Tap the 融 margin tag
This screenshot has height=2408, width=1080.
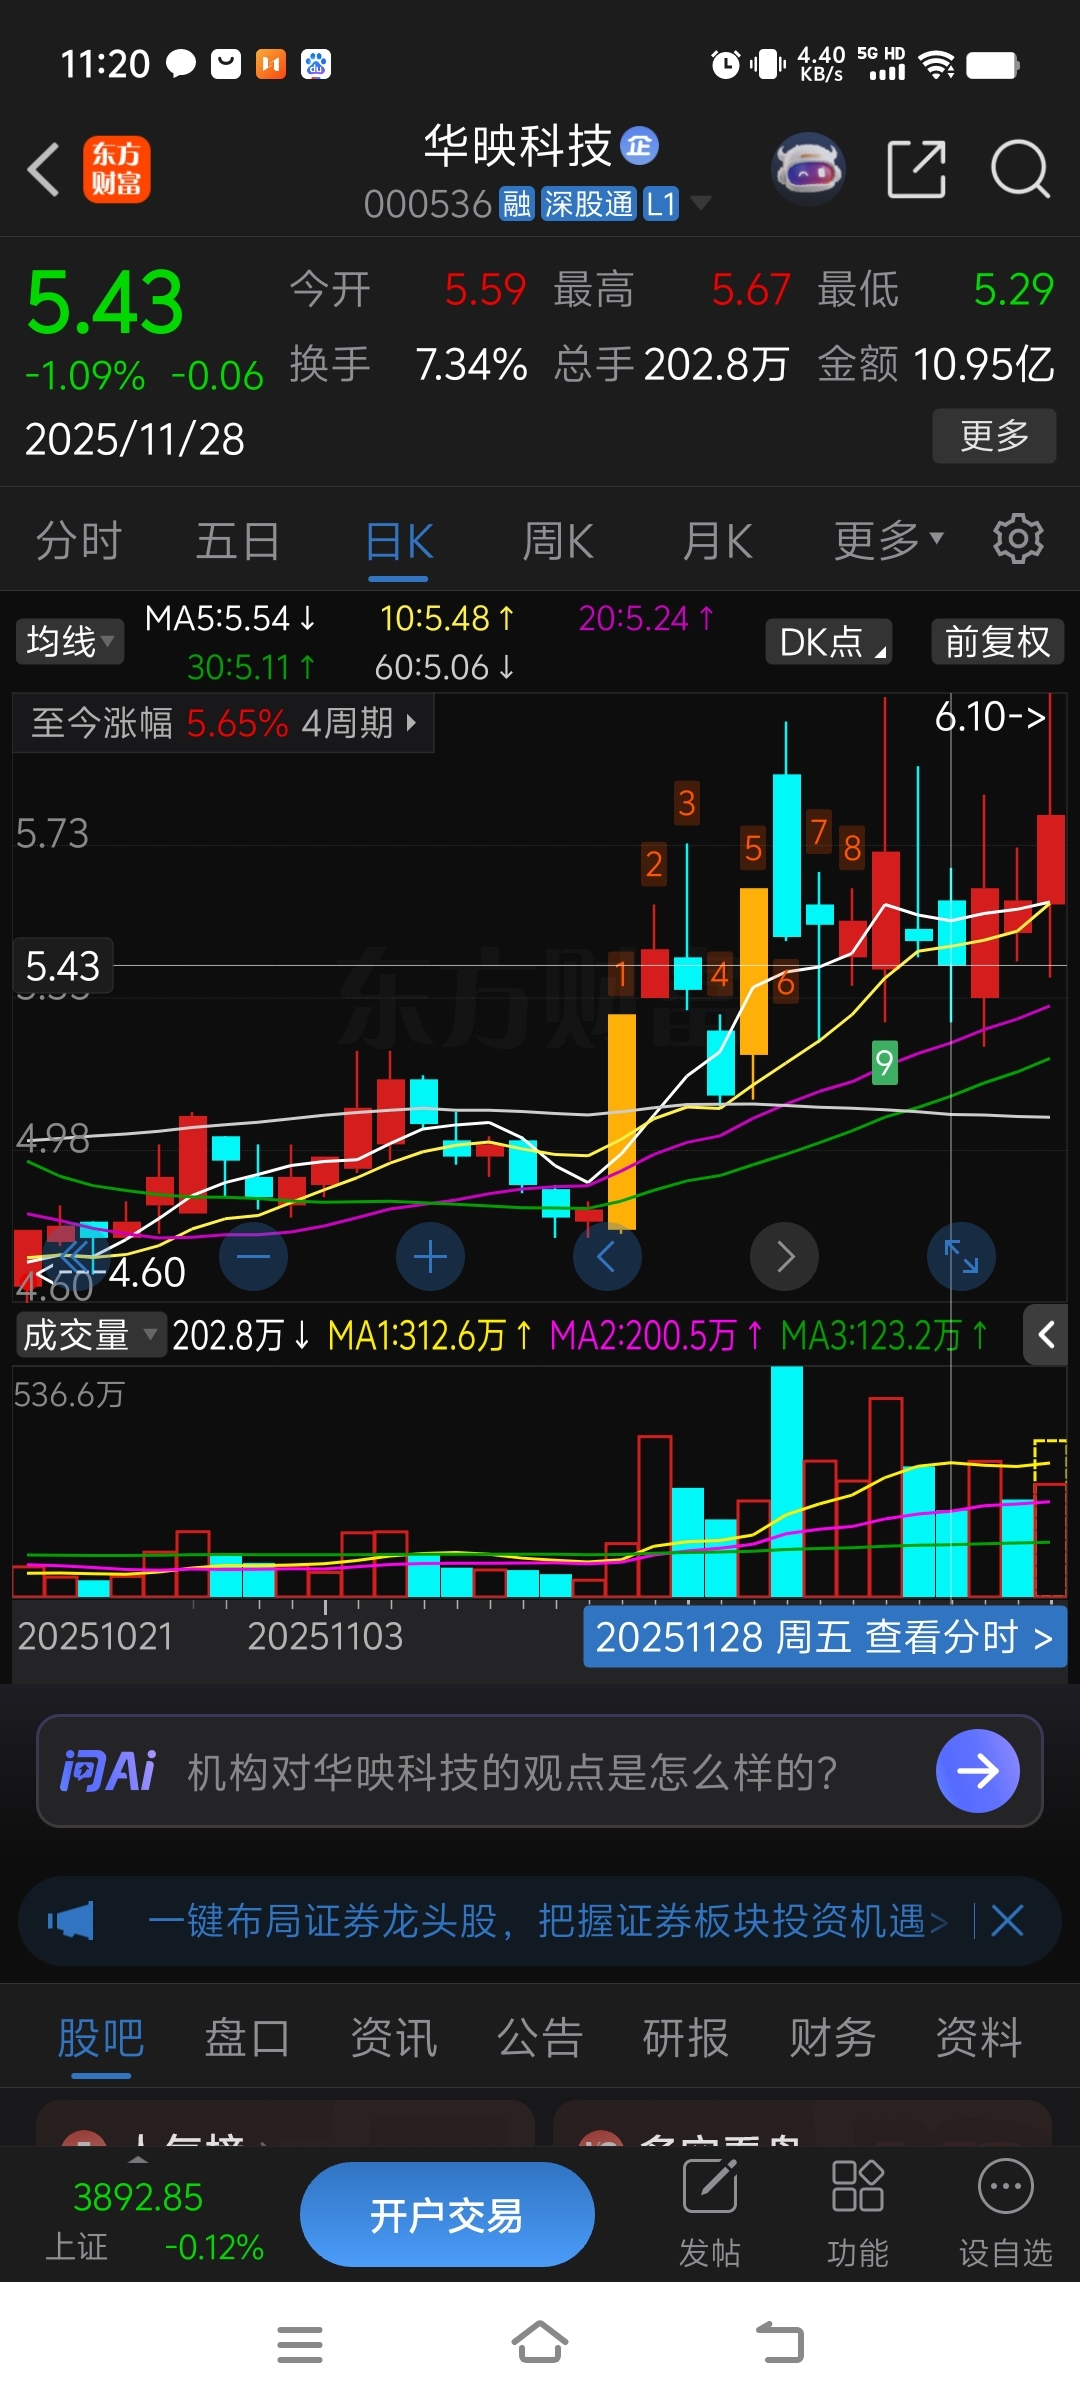point(517,204)
